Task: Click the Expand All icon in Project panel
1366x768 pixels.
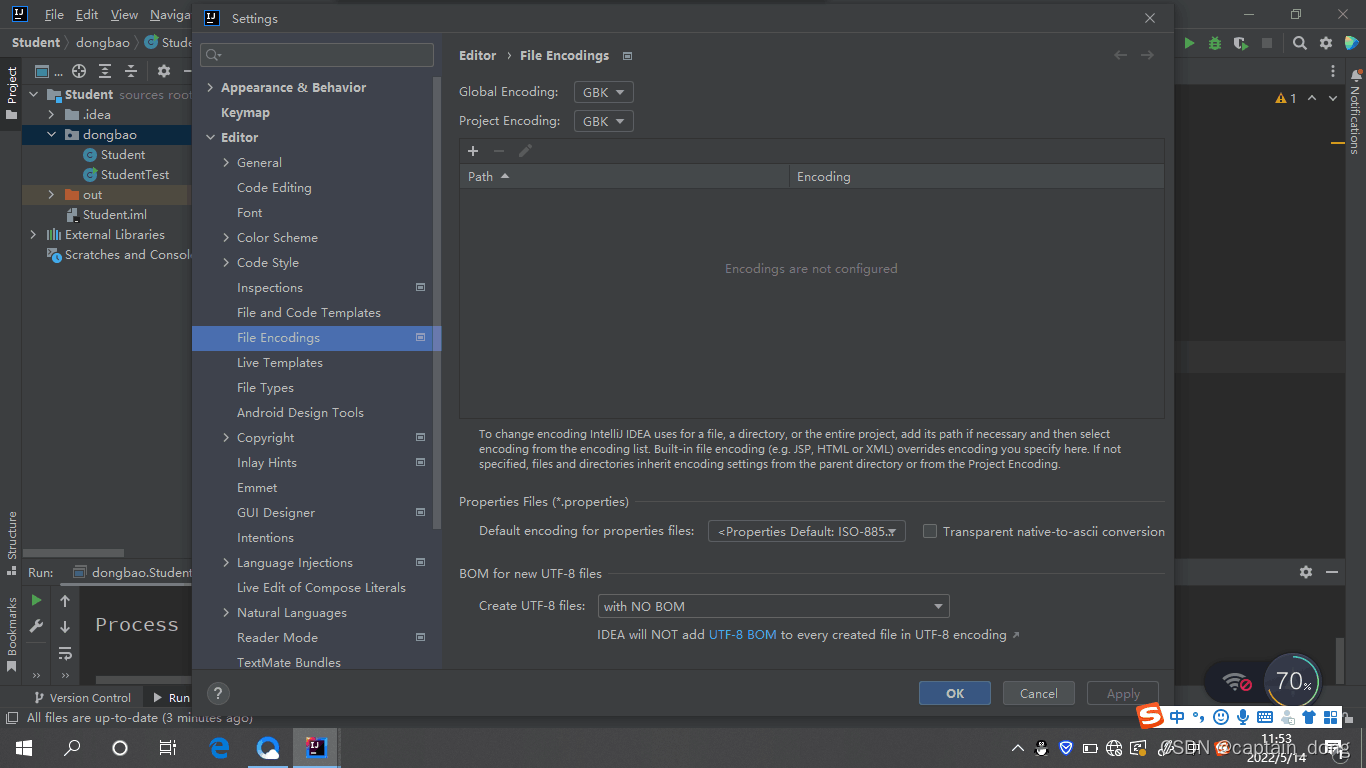Action: point(105,71)
